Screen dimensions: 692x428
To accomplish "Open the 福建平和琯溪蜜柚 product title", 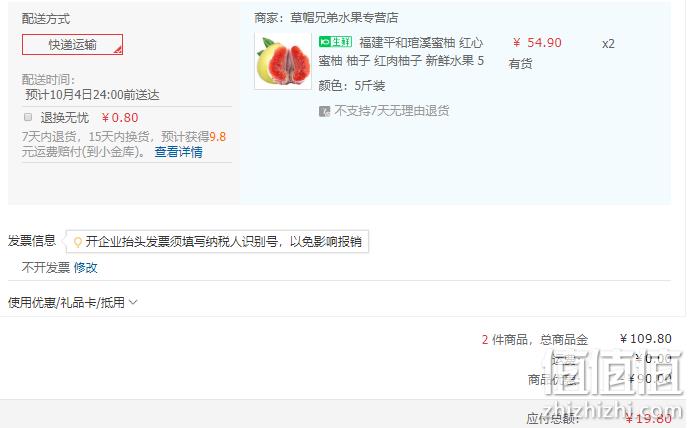I will pyautogui.click(x=401, y=51).
